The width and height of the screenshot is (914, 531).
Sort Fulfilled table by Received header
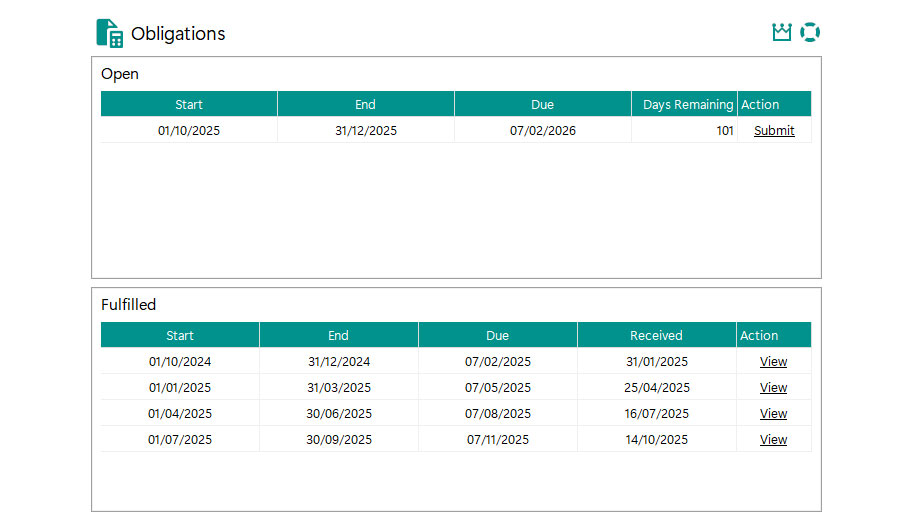pos(656,336)
